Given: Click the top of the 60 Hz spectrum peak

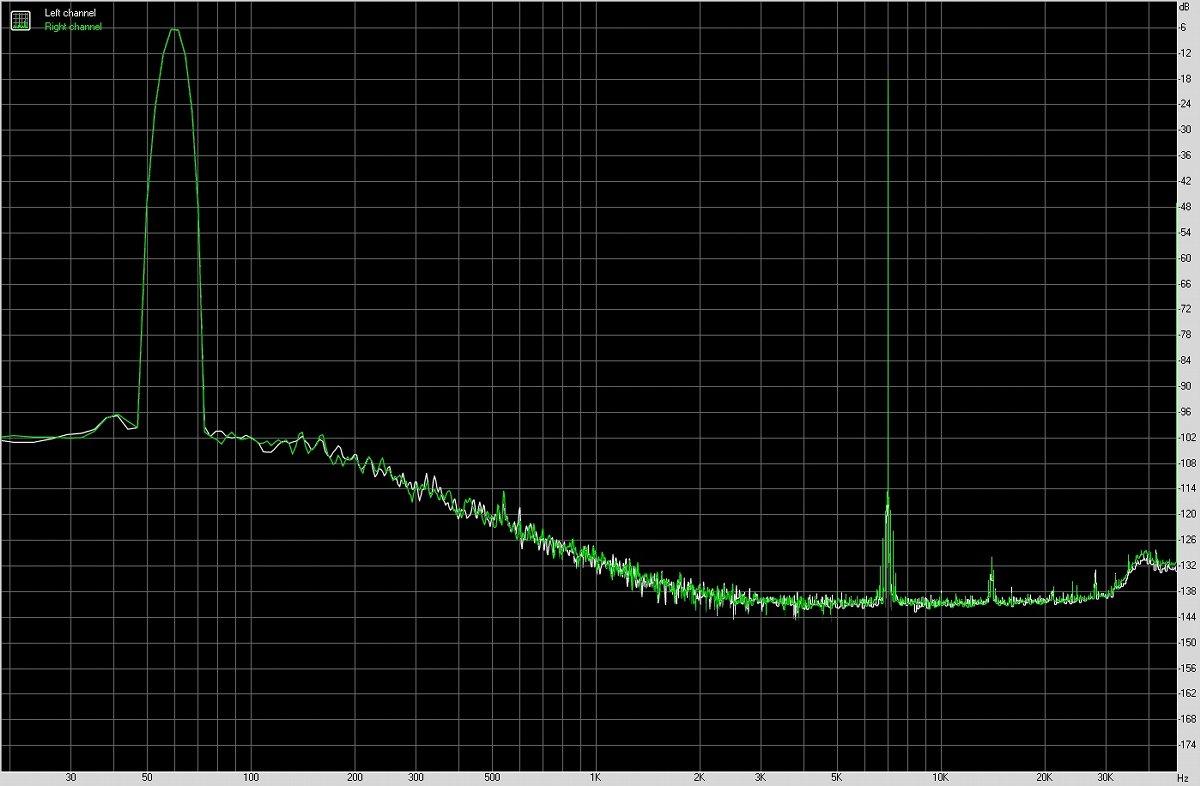Looking at the screenshot, I should [x=174, y=29].
